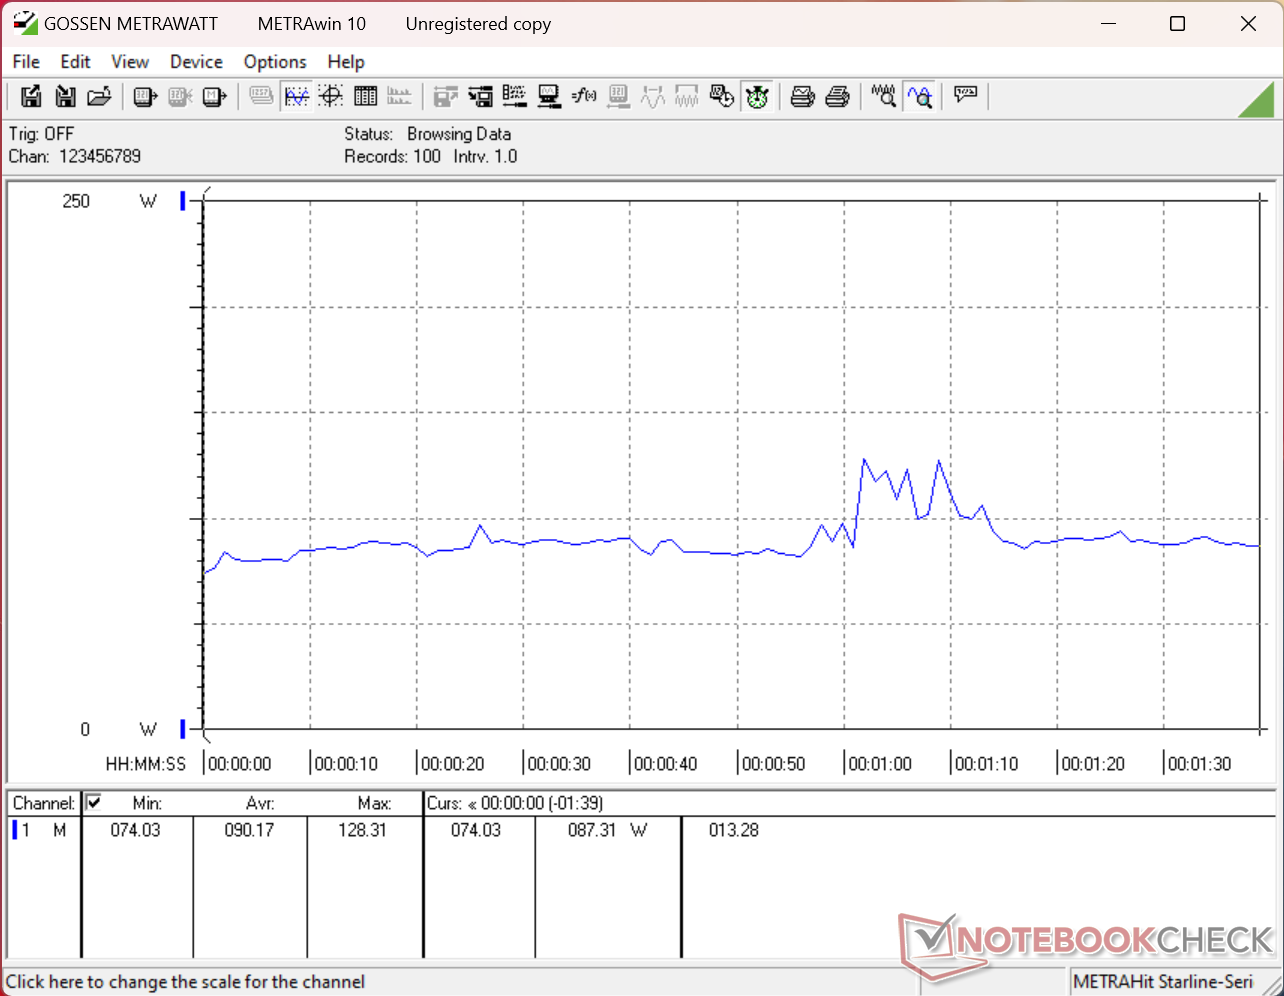Click the meter-with-arrow 321 device icon
Viewport: 1284px width, 996px height.
[x=146, y=97]
